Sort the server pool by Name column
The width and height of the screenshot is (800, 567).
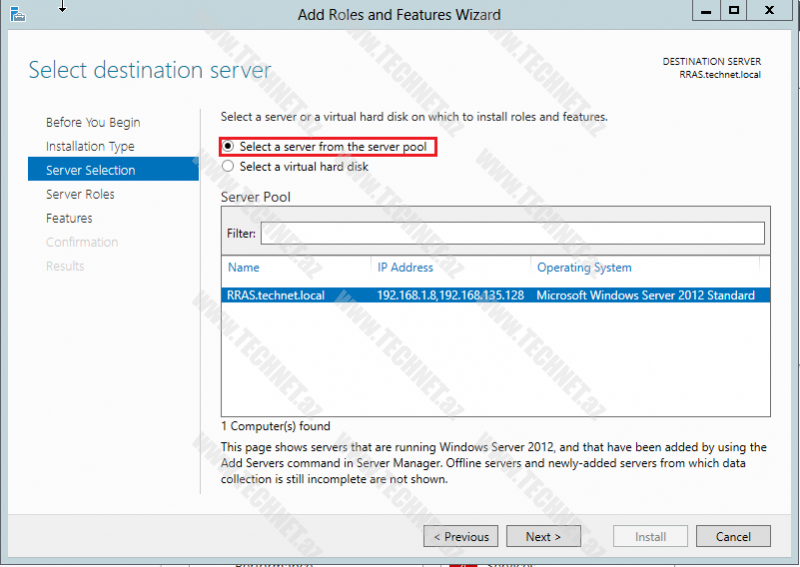pos(244,267)
